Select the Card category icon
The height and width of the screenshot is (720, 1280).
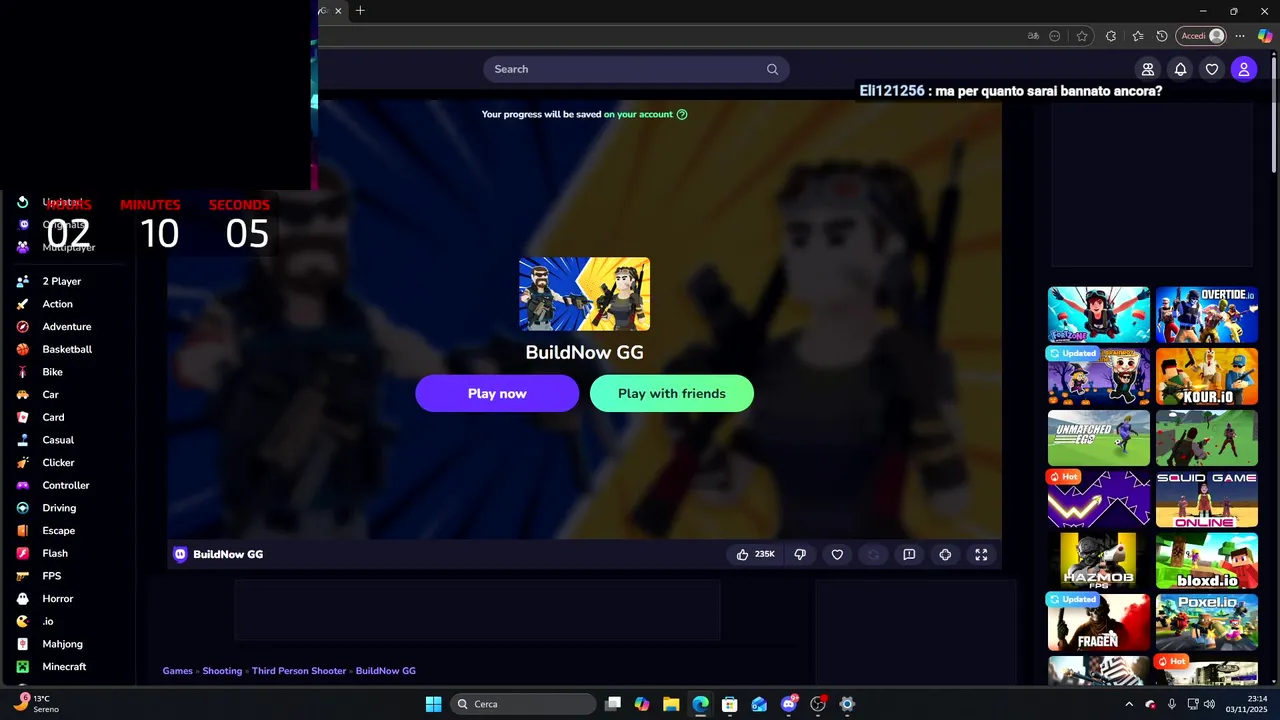tap(22, 417)
